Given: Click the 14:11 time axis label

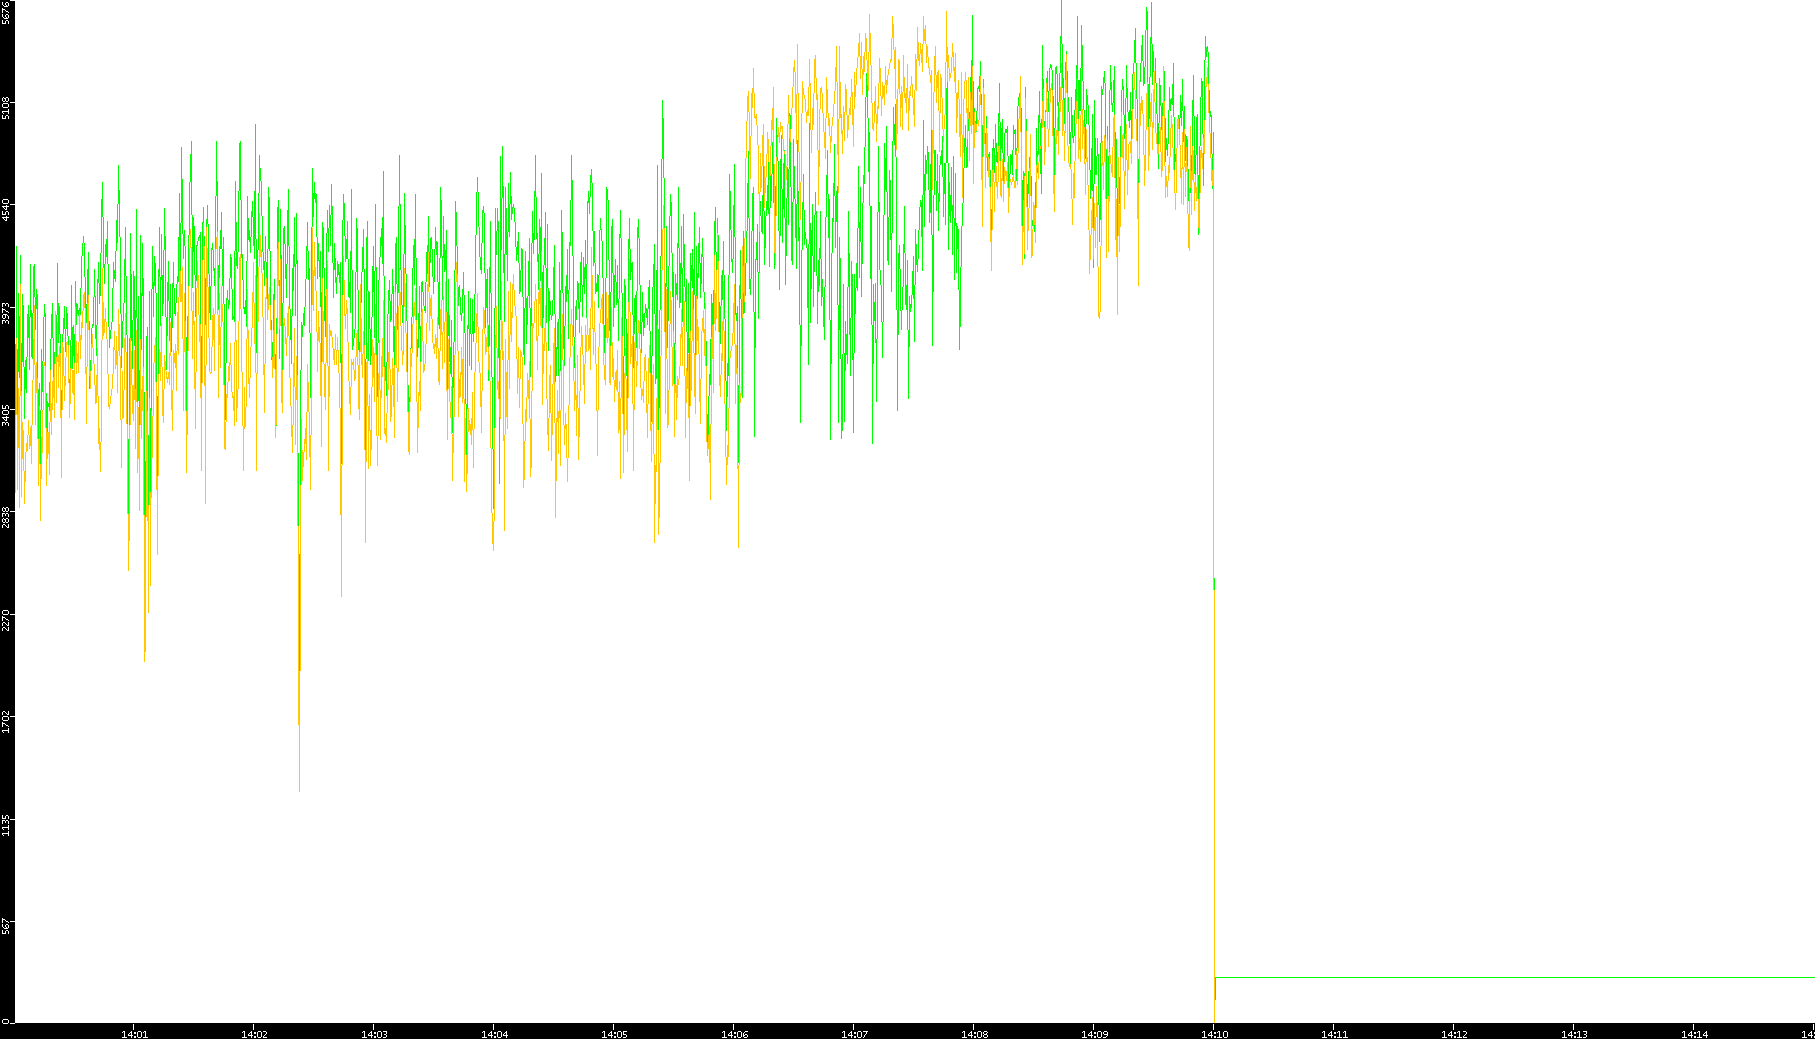Looking at the screenshot, I should 1334,1034.
